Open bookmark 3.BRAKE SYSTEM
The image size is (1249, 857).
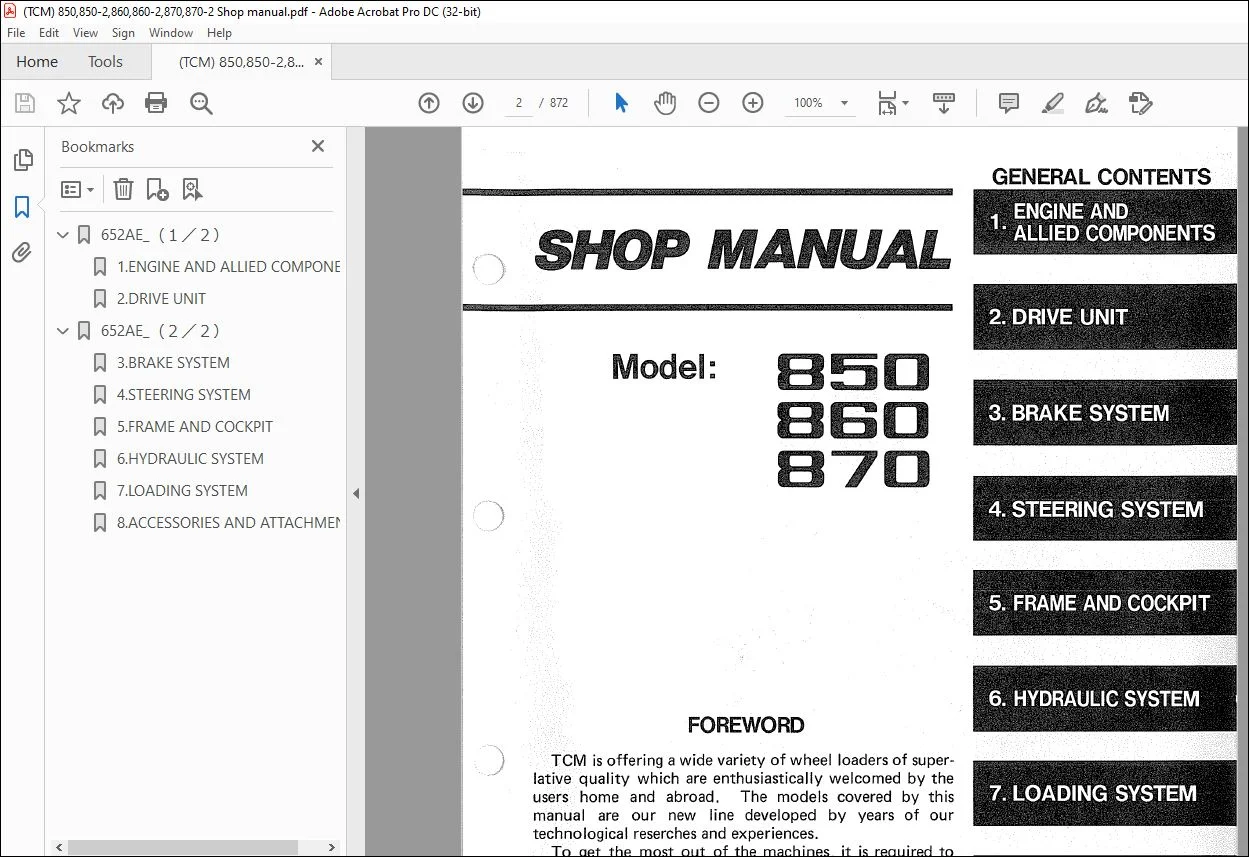point(173,363)
